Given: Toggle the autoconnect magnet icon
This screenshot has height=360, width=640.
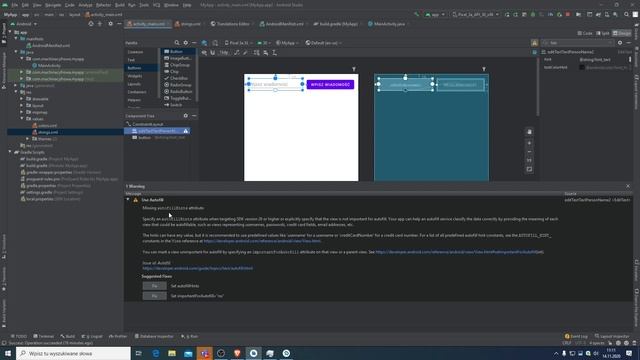Looking at the screenshot, I should (x=213, y=53).
